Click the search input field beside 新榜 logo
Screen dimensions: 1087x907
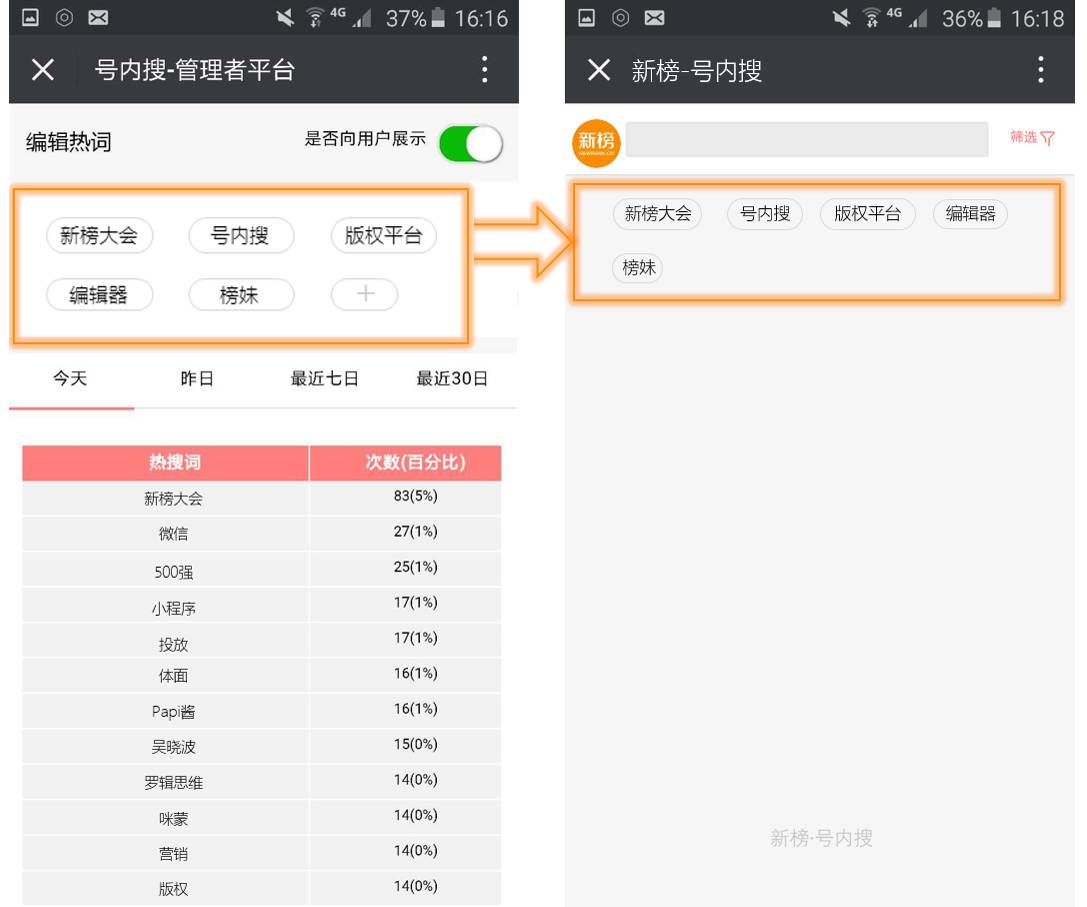(806, 140)
